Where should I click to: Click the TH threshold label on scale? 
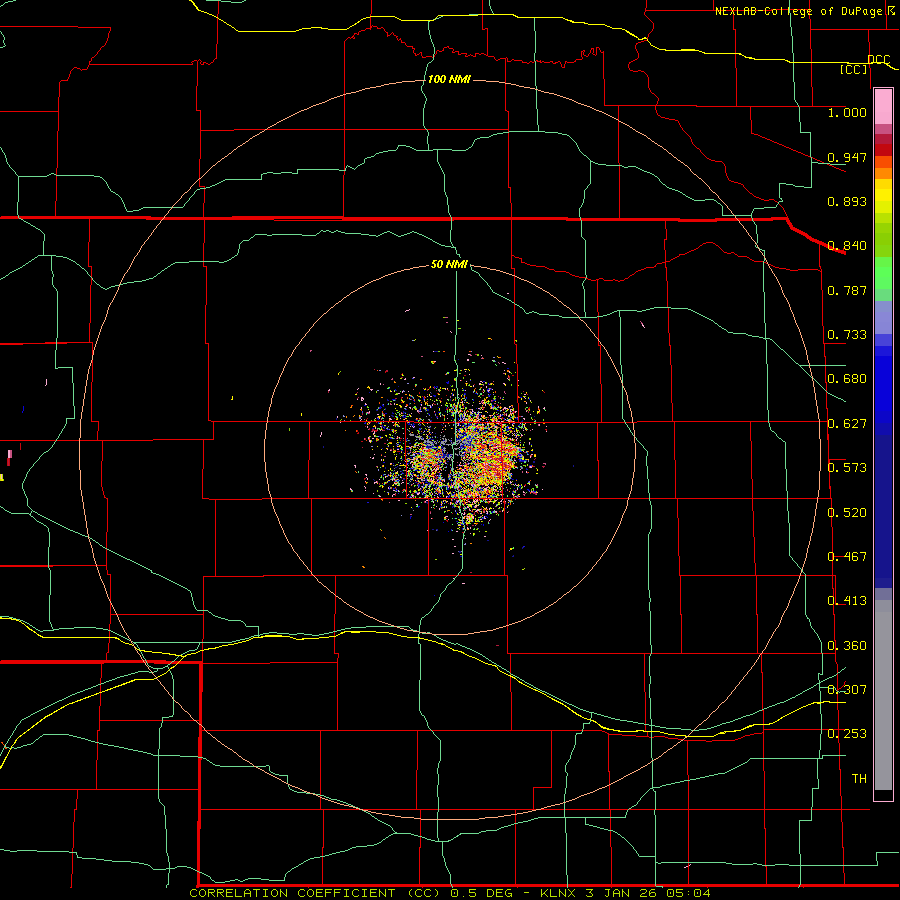859,779
